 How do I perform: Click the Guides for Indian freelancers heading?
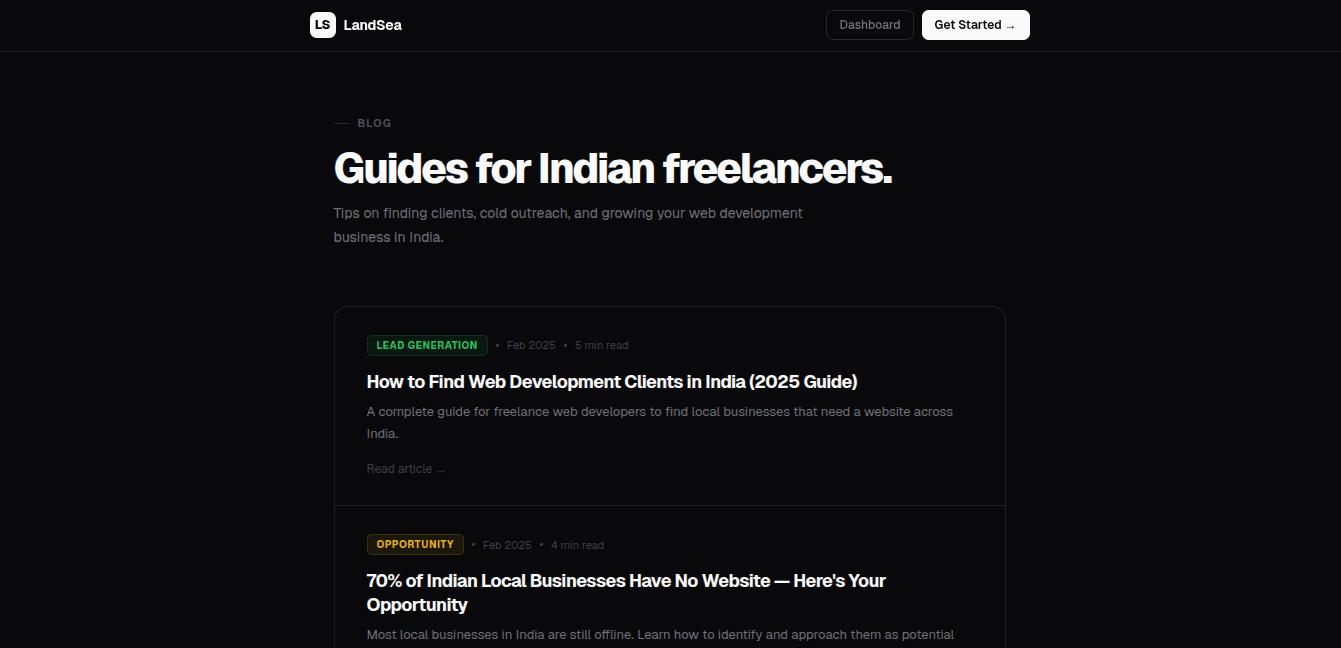[x=613, y=169]
